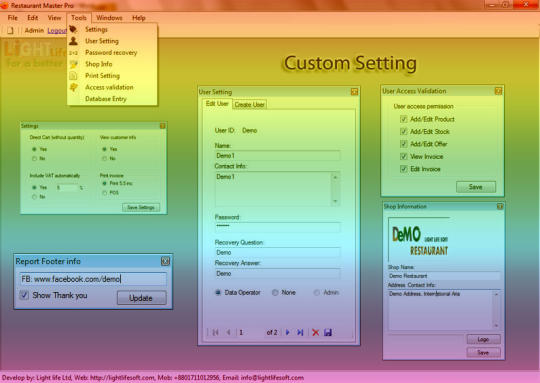This screenshot has width=540, height=383.
Task: Save user with floppy disk icon
Action: (328, 332)
